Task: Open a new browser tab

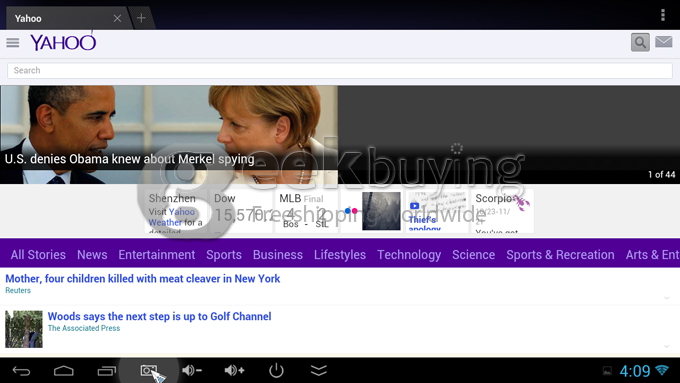Action: (141, 18)
